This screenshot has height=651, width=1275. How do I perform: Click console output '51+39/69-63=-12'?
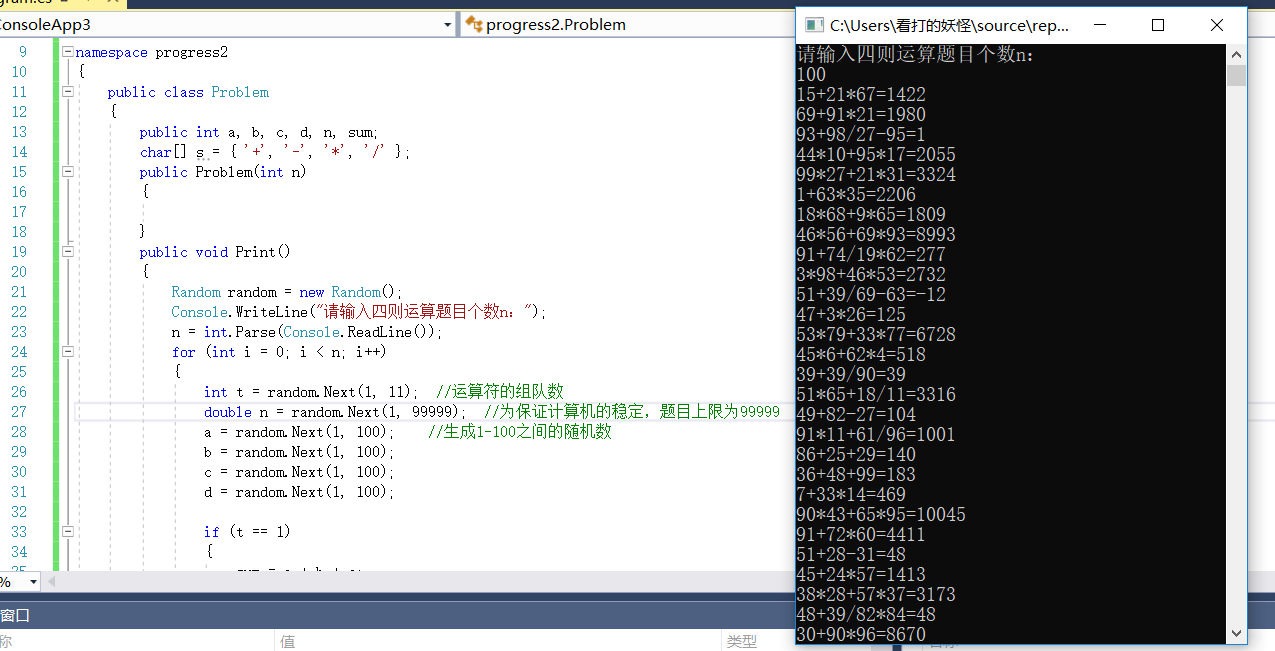871,295
